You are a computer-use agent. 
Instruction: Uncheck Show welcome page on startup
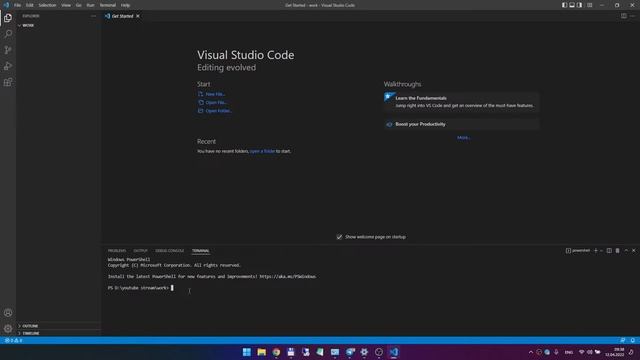pyautogui.click(x=339, y=237)
